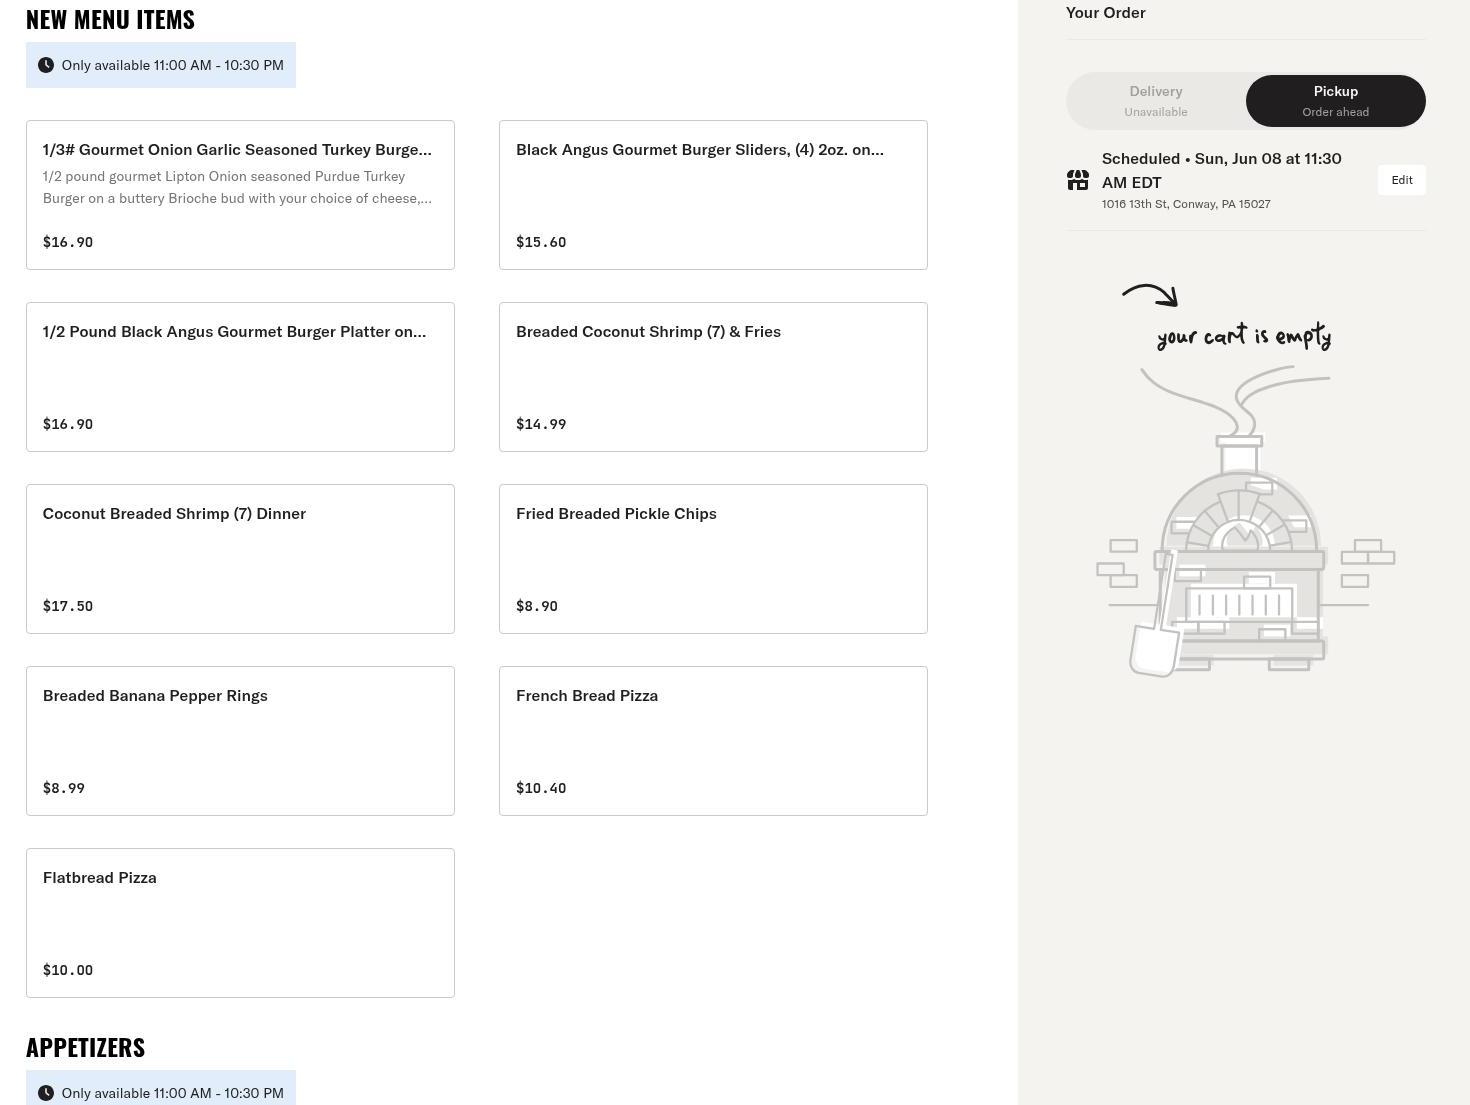Click the Appetizers section heading
Viewport: 1470px width, 1105px height.
(x=85, y=1047)
